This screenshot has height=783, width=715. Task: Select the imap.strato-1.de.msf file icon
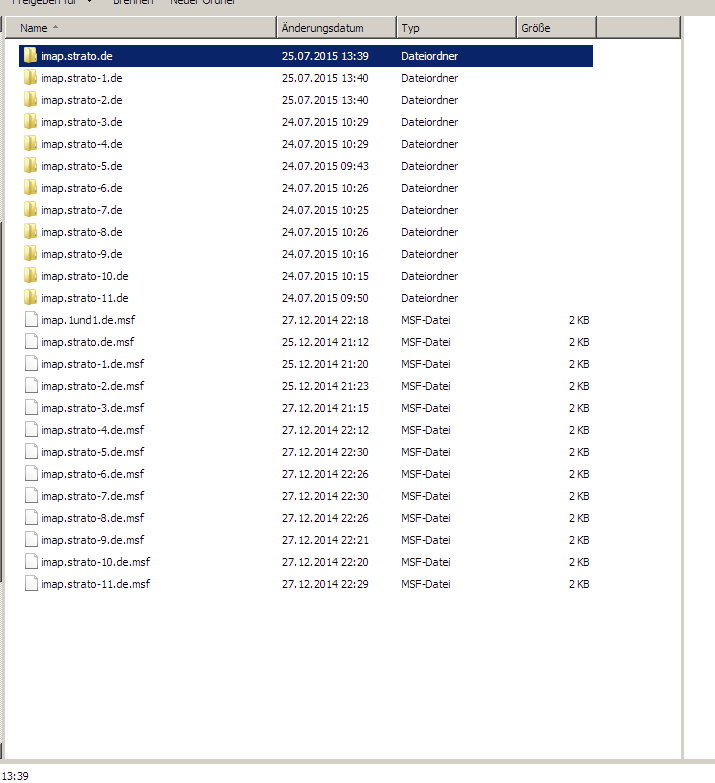click(x=31, y=364)
